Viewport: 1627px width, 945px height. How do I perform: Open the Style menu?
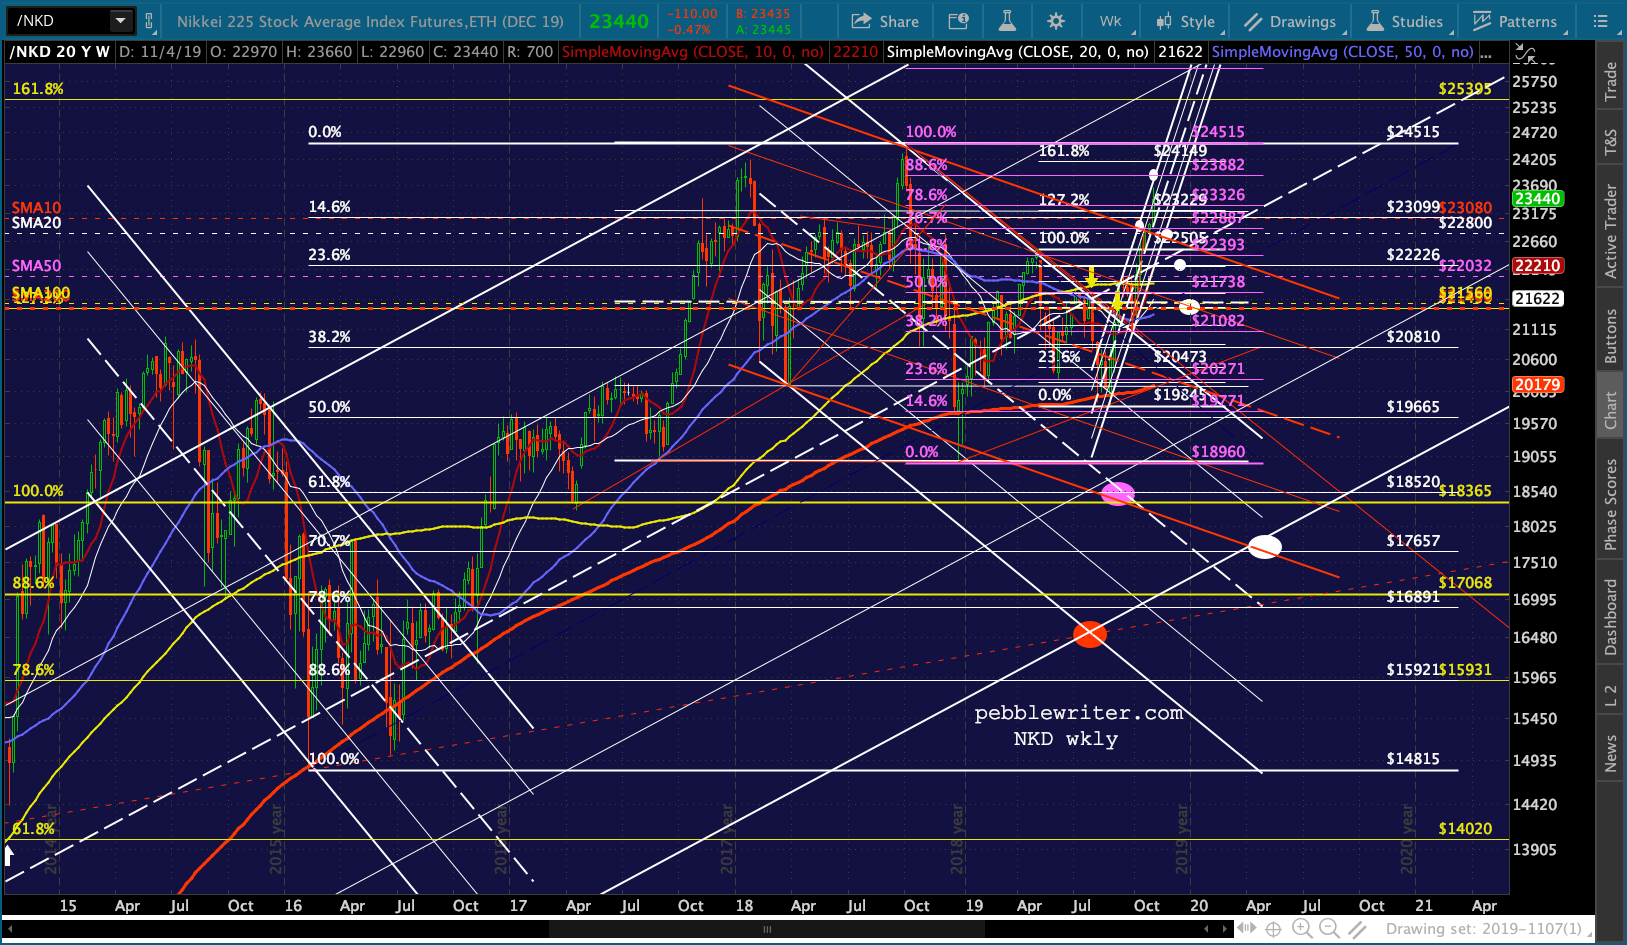pyautogui.click(x=1185, y=21)
